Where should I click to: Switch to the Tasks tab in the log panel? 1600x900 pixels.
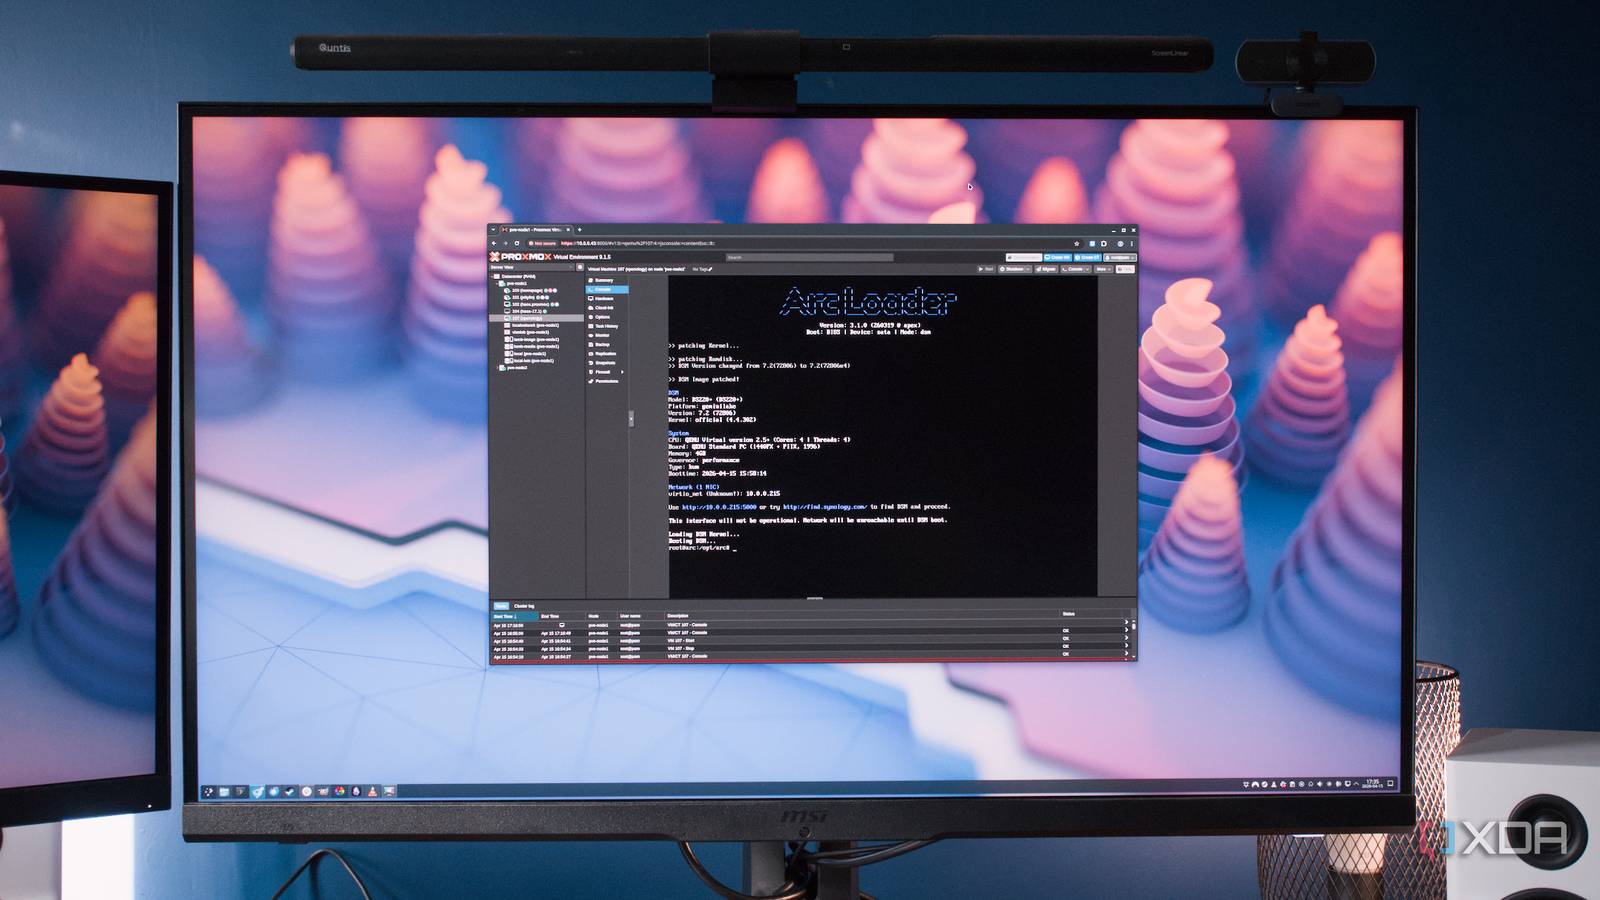coord(501,606)
